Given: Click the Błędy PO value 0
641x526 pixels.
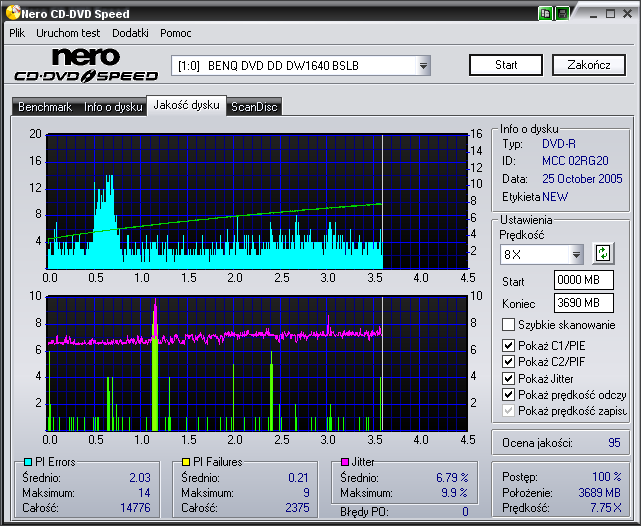Looking at the screenshot, I should [x=465, y=512].
